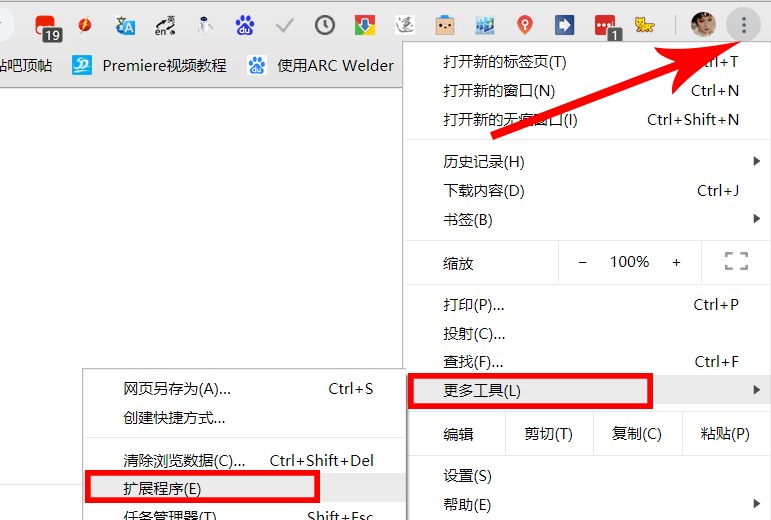Decrease zoom with the minus button

point(582,262)
